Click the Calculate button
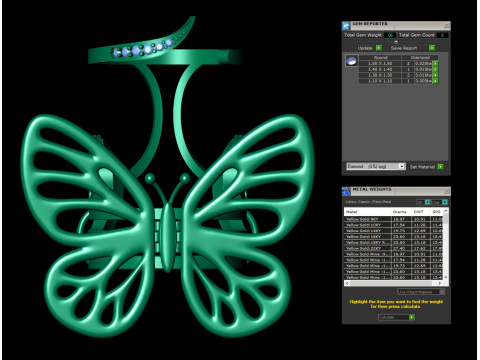The height and width of the screenshot is (360, 480). [x=396, y=317]
